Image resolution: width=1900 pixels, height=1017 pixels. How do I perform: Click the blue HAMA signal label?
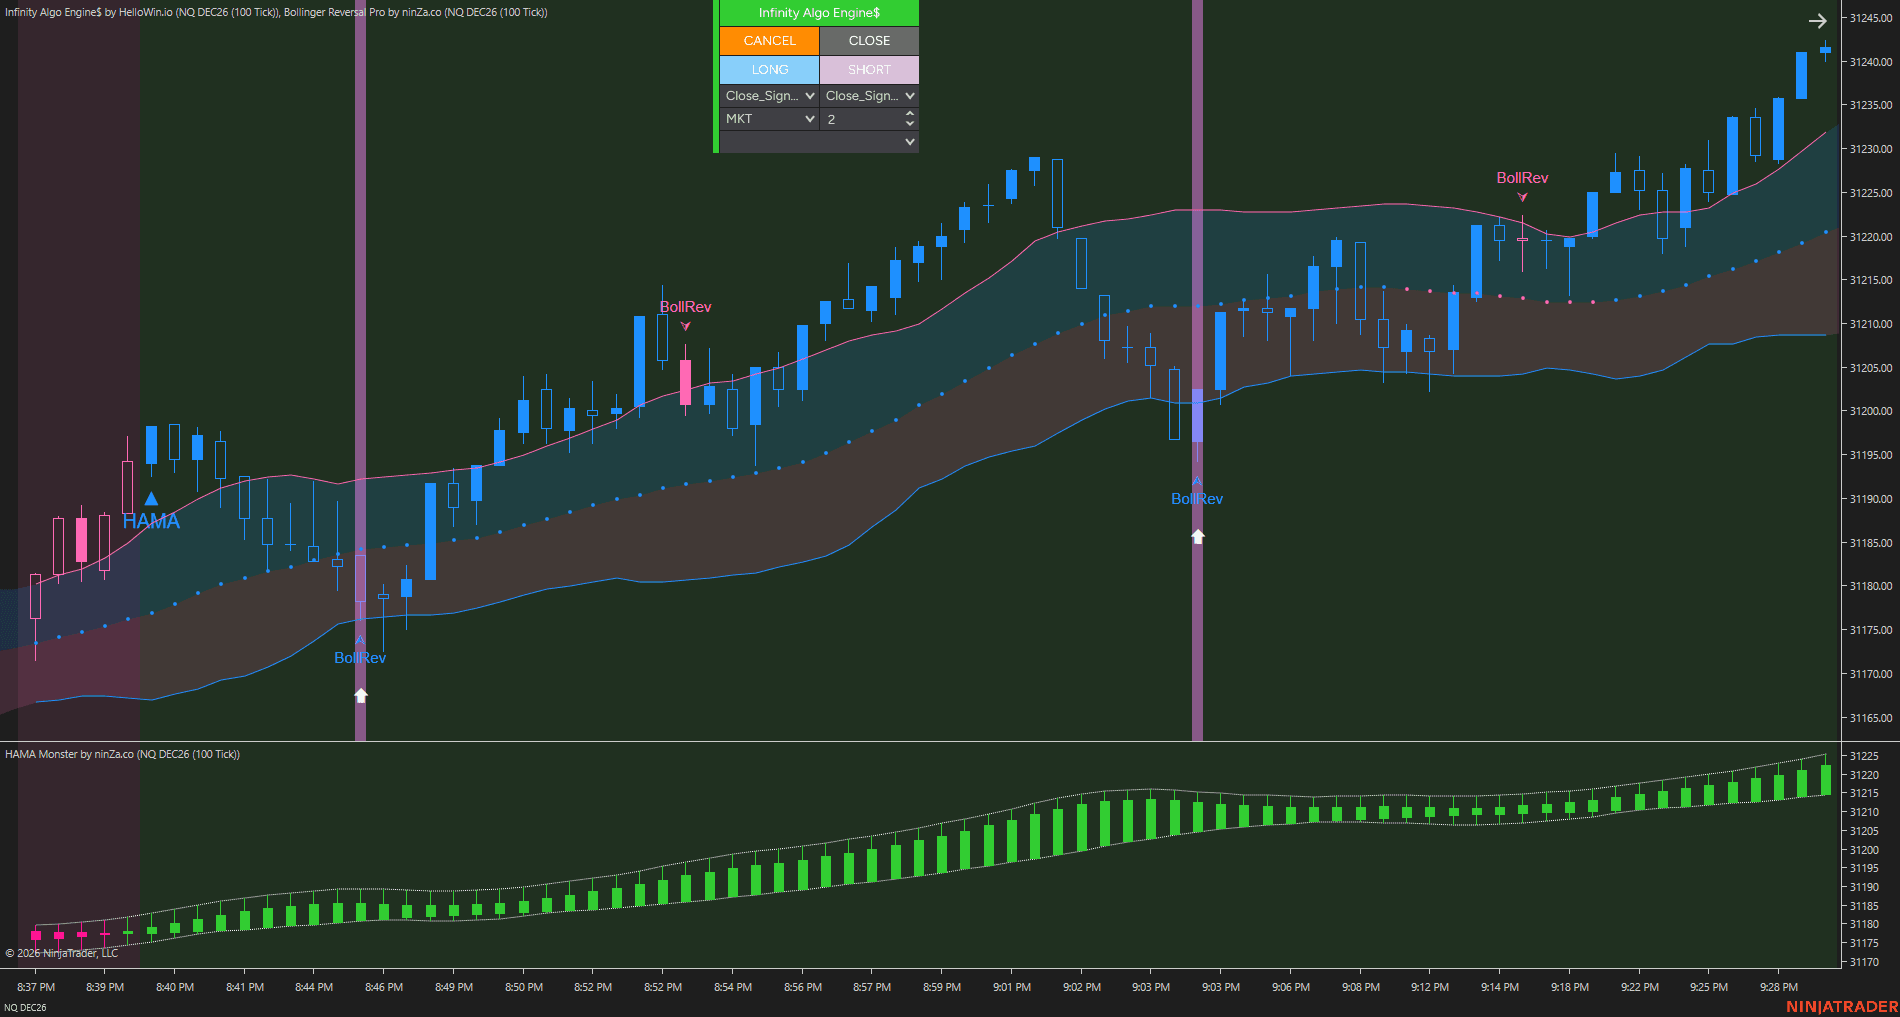pos(151,521)
